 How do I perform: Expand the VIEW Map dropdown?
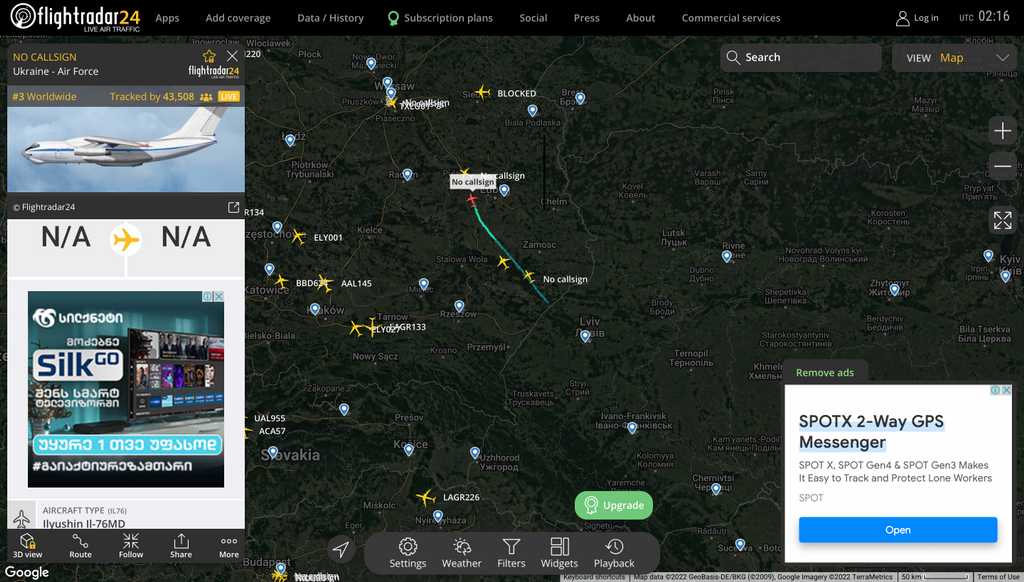pos(954,57)
